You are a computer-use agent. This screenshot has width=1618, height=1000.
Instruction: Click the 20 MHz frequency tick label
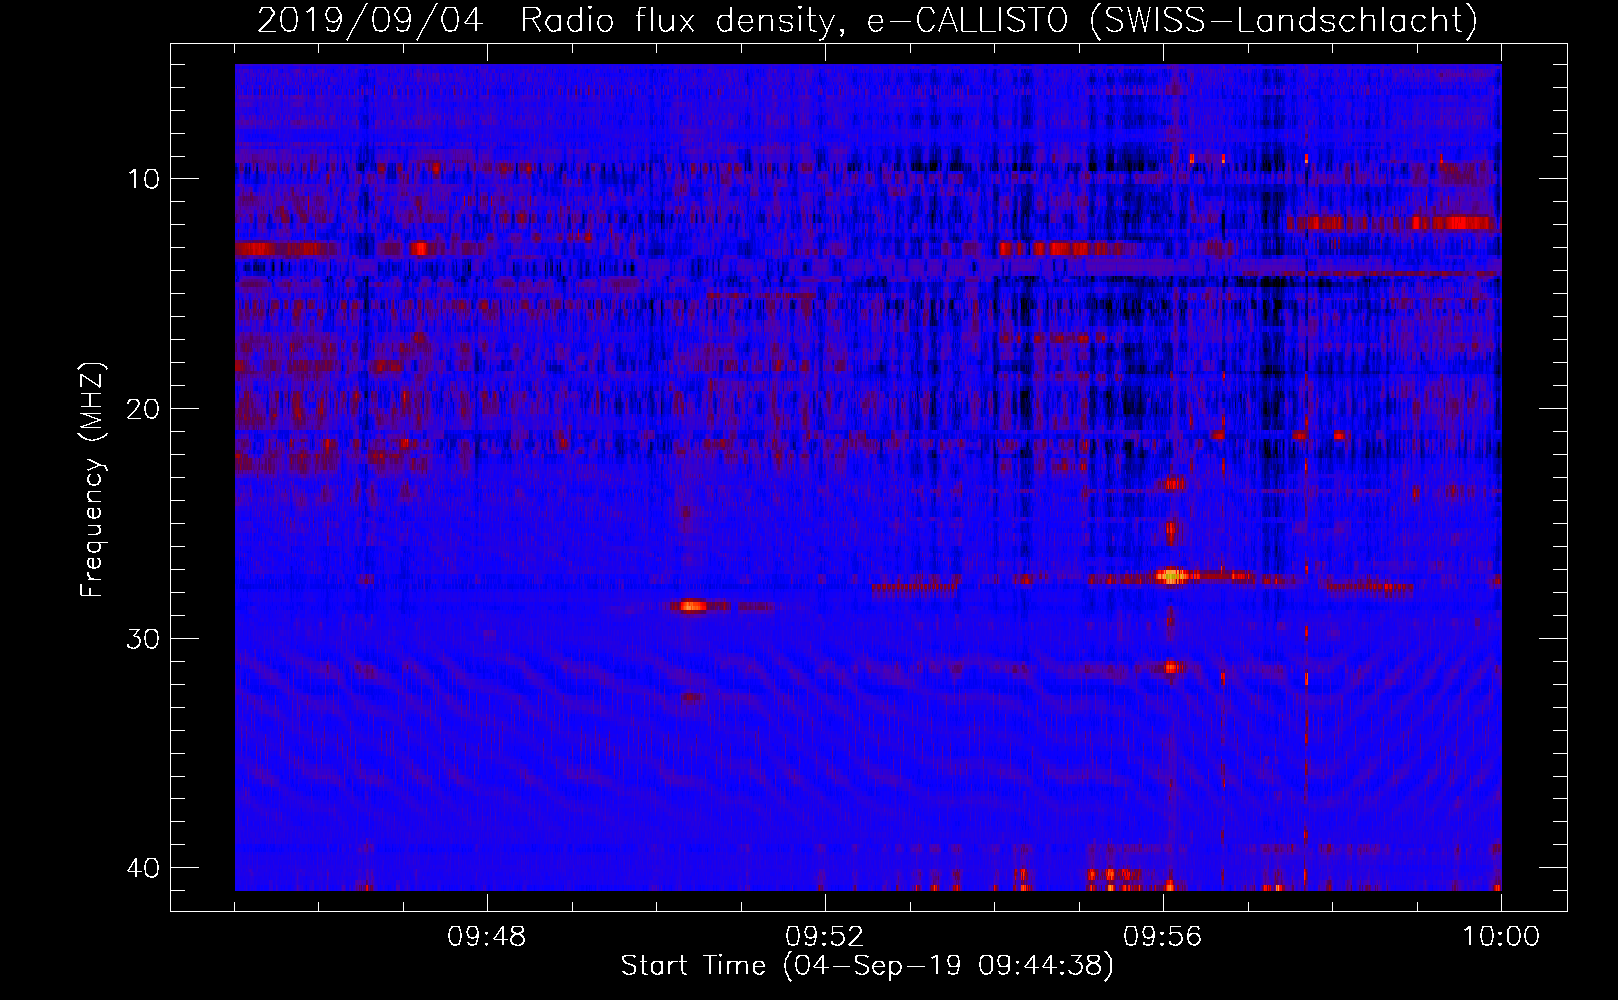144,409
